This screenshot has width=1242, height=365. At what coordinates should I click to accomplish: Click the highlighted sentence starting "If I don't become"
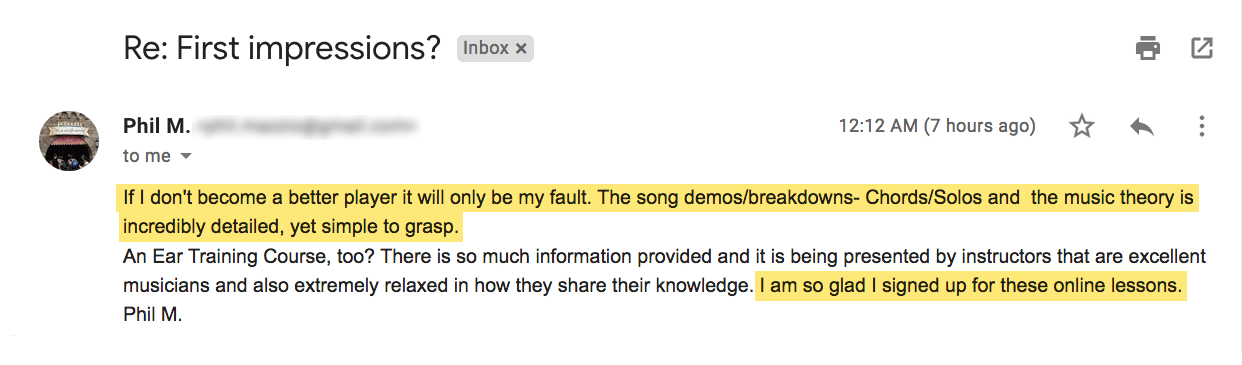tap(354, 198)
